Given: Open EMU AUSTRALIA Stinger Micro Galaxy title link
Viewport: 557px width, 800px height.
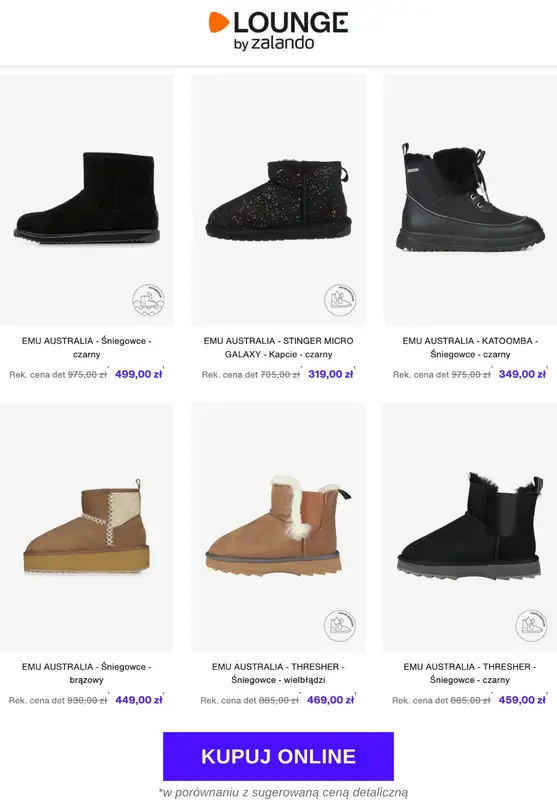Looking at the screenshot, I should pyautogui.click(x=278, y=347).
